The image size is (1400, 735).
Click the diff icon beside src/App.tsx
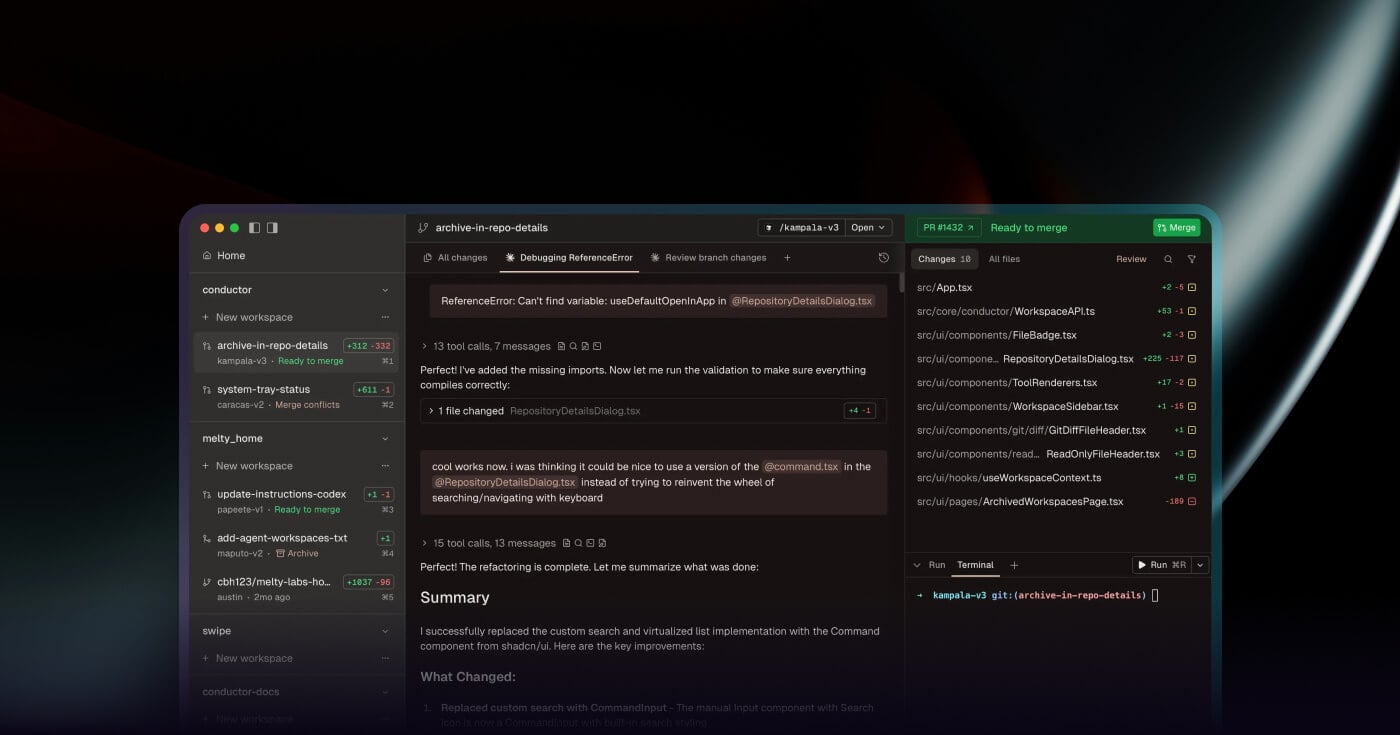[x=1191, y=287]
